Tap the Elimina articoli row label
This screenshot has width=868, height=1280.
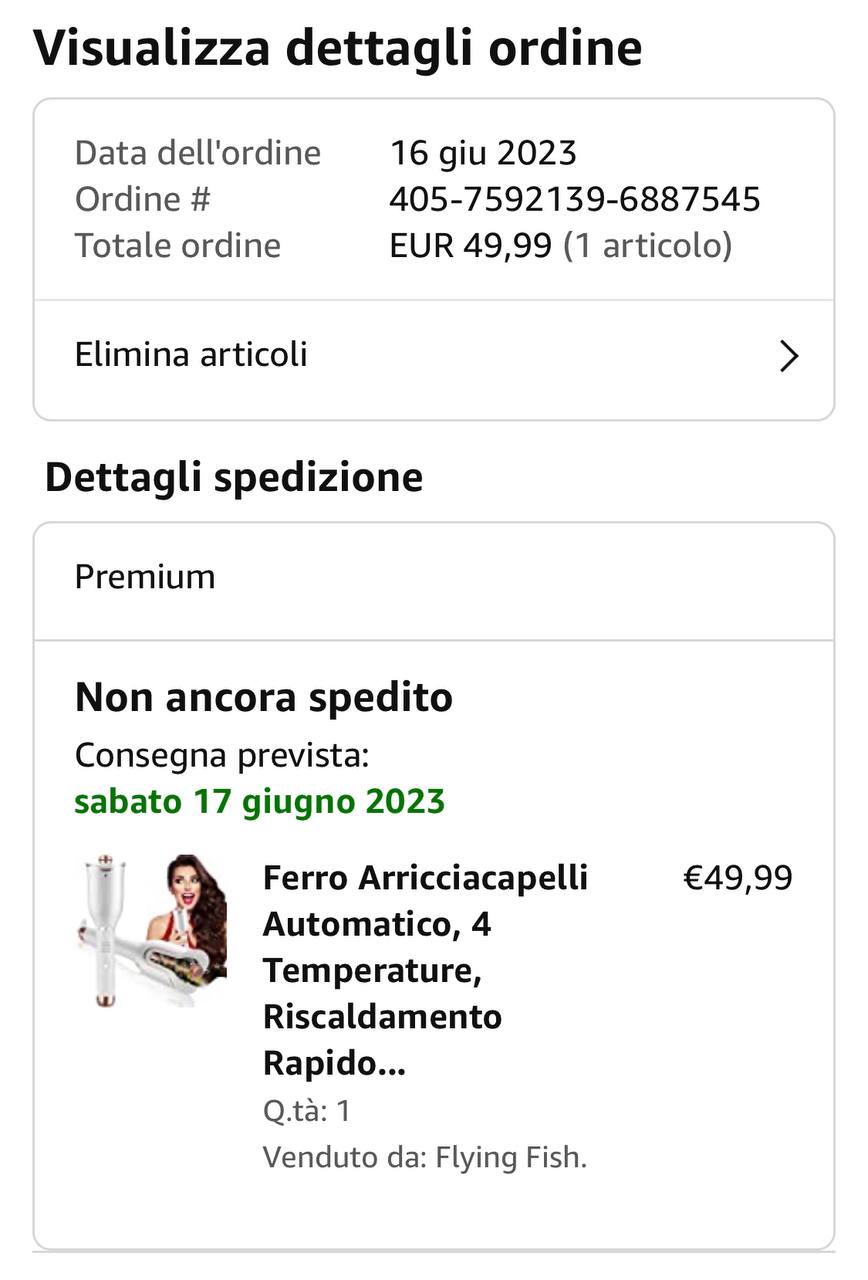coord(191,354)
